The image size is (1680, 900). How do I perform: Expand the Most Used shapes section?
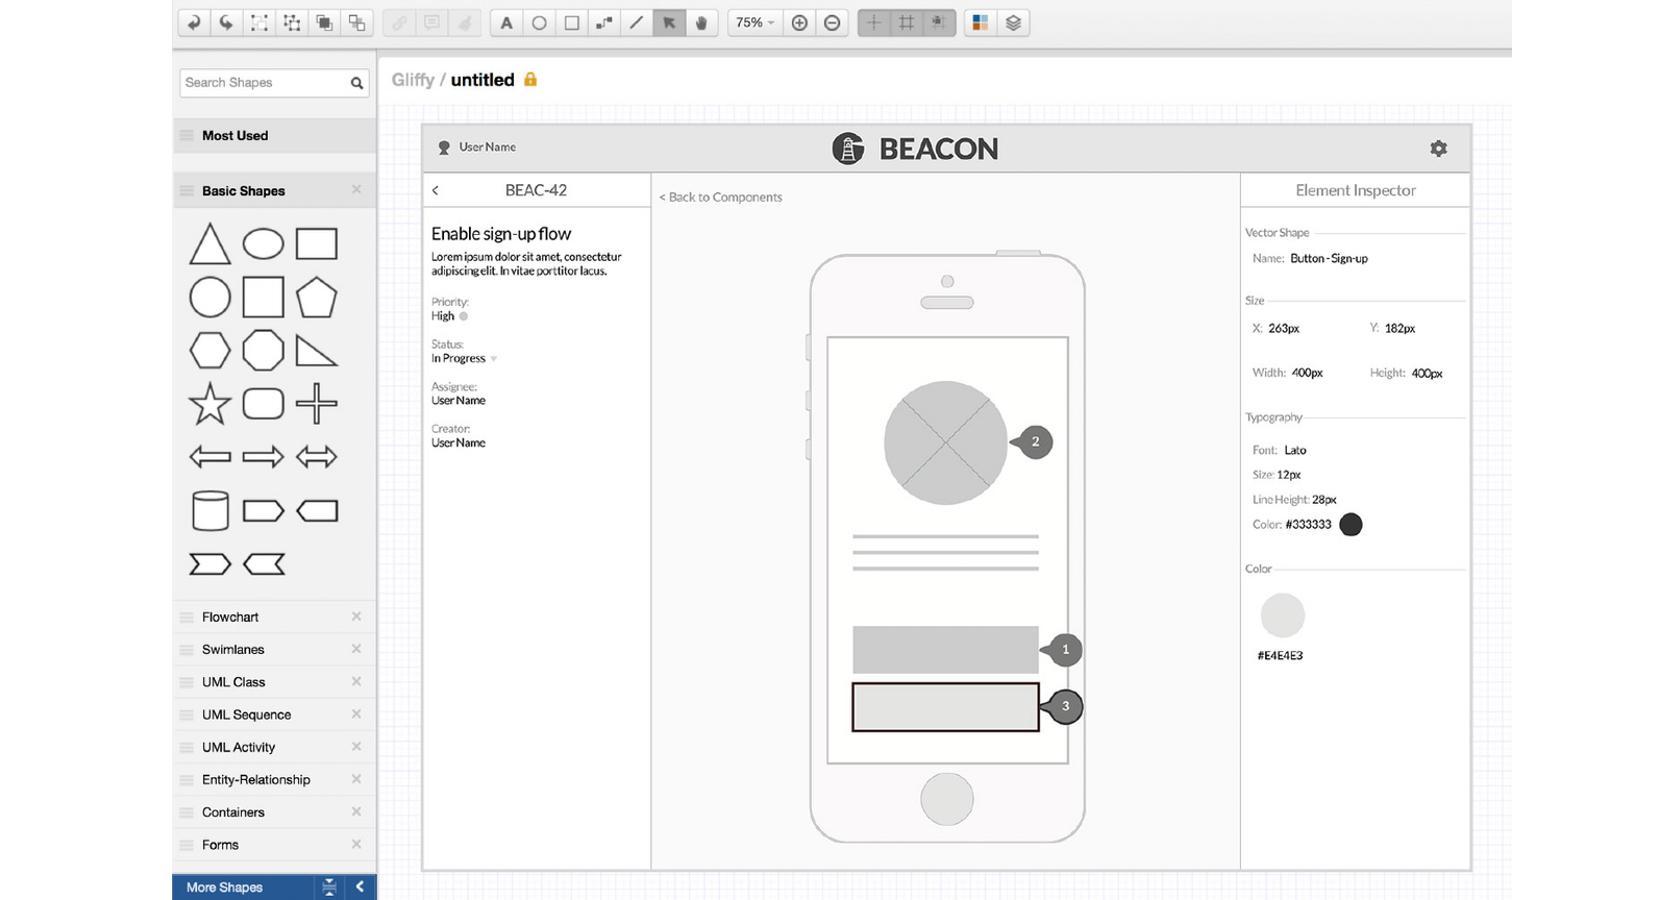pos(235,136)
